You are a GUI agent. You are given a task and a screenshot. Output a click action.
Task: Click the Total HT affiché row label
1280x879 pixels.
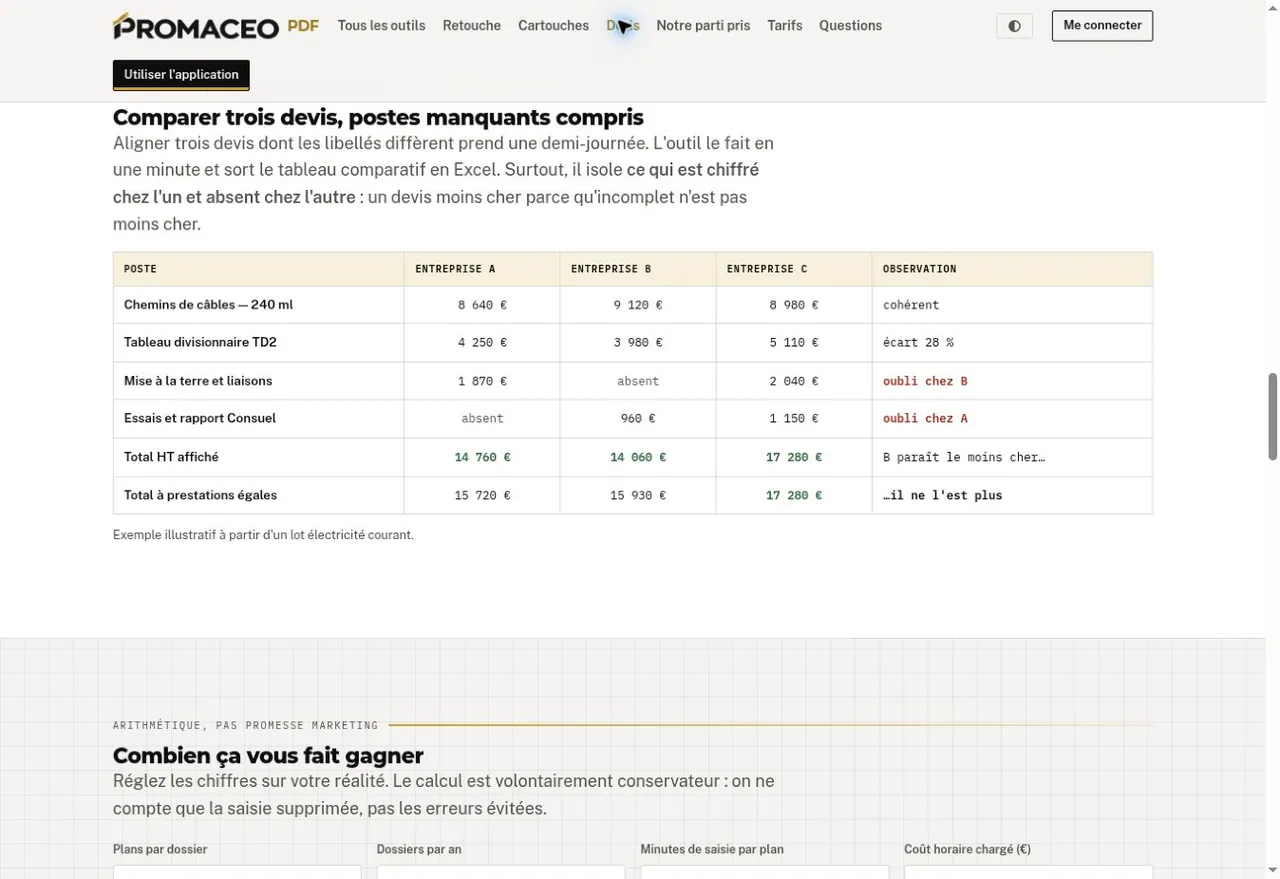point(171,457)
